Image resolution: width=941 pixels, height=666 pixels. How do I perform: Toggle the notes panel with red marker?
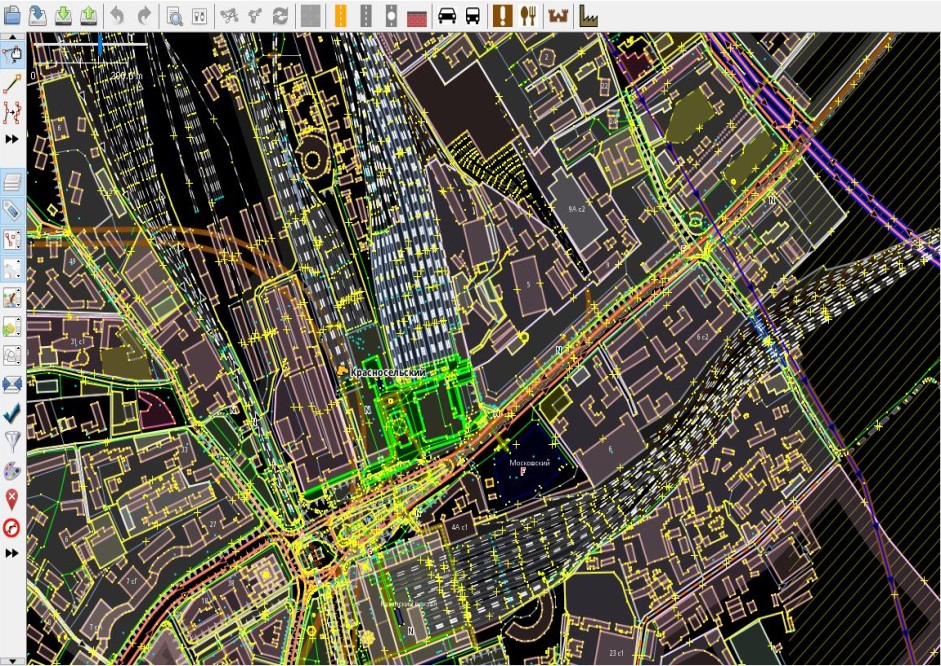point(12,499)
